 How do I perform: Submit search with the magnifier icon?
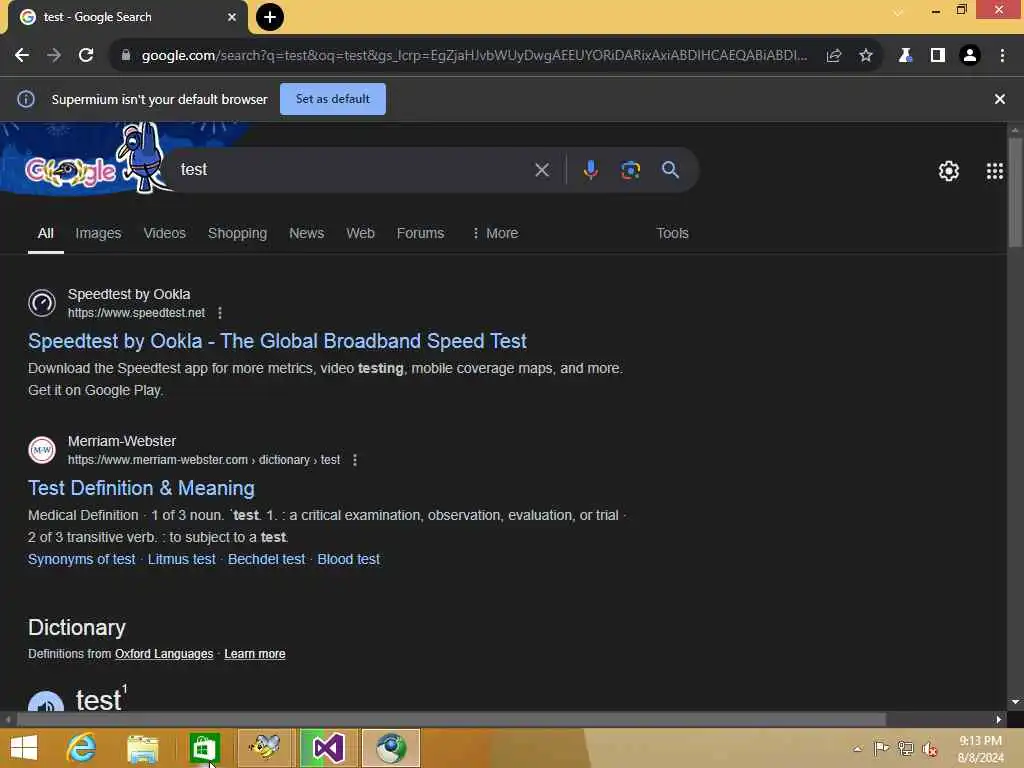(670, 170)
